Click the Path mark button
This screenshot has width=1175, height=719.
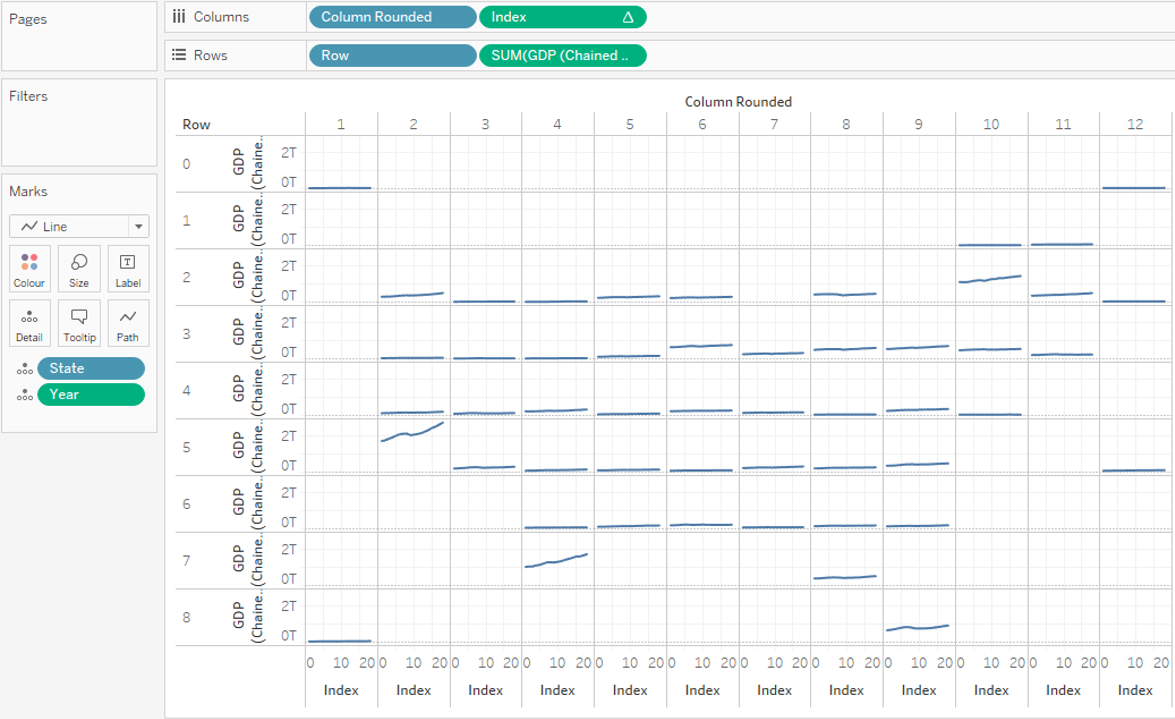point(128,323)
